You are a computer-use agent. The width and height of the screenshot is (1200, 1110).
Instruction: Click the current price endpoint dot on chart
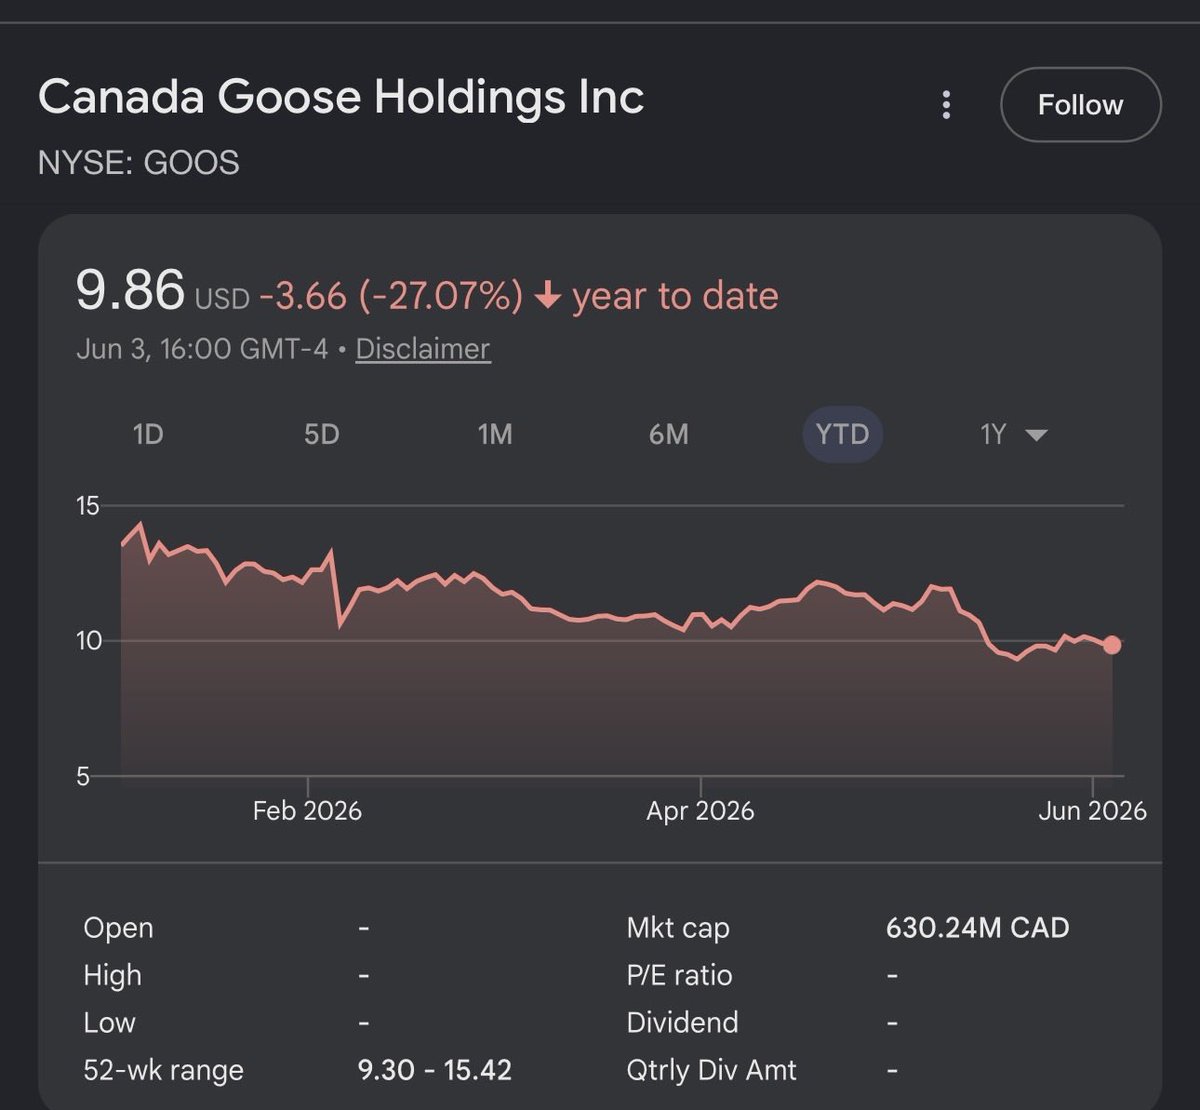pos(1112,645)
